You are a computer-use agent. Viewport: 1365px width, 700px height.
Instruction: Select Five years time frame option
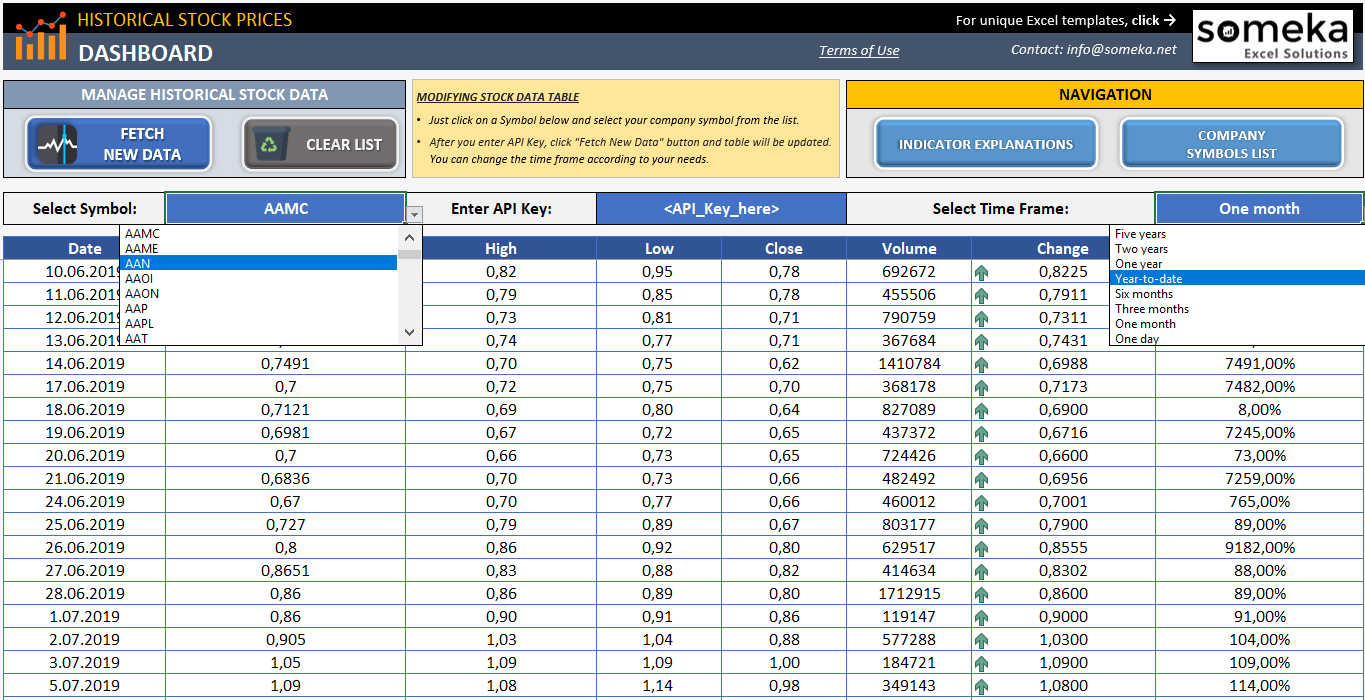pyautogui.click(x=1238, y=234)
